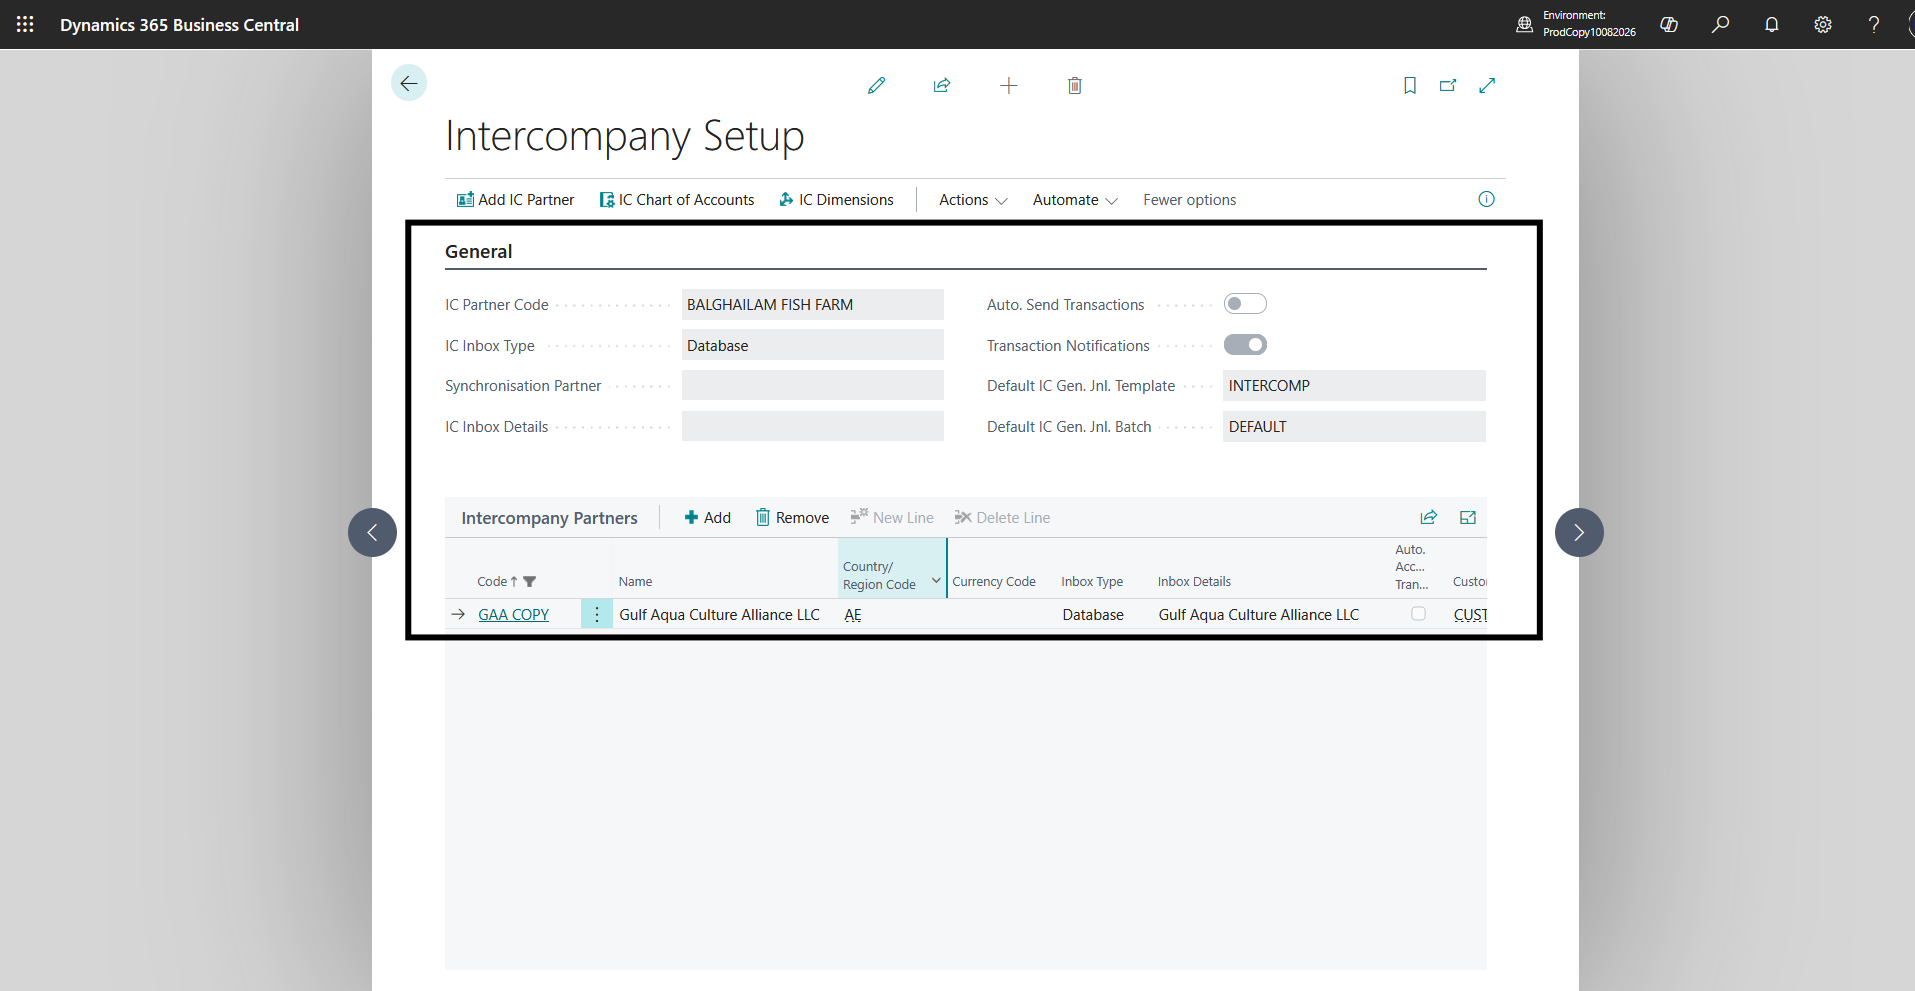Go to next record arrow
This screenshot has width=1915, height=991.
click(1579, 532)
